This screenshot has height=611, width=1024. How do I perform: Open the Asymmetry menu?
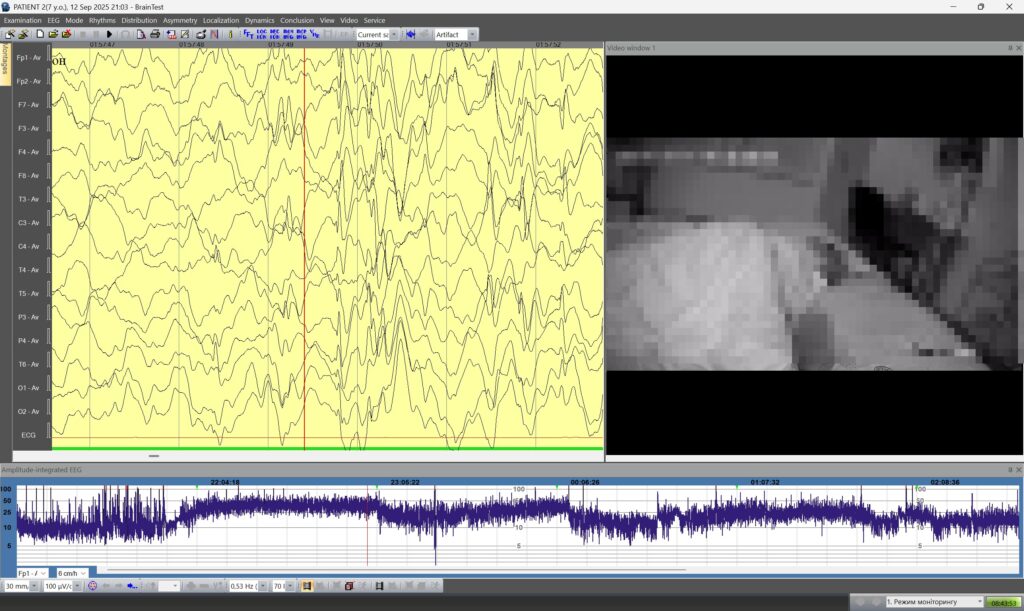click(180, 20)
